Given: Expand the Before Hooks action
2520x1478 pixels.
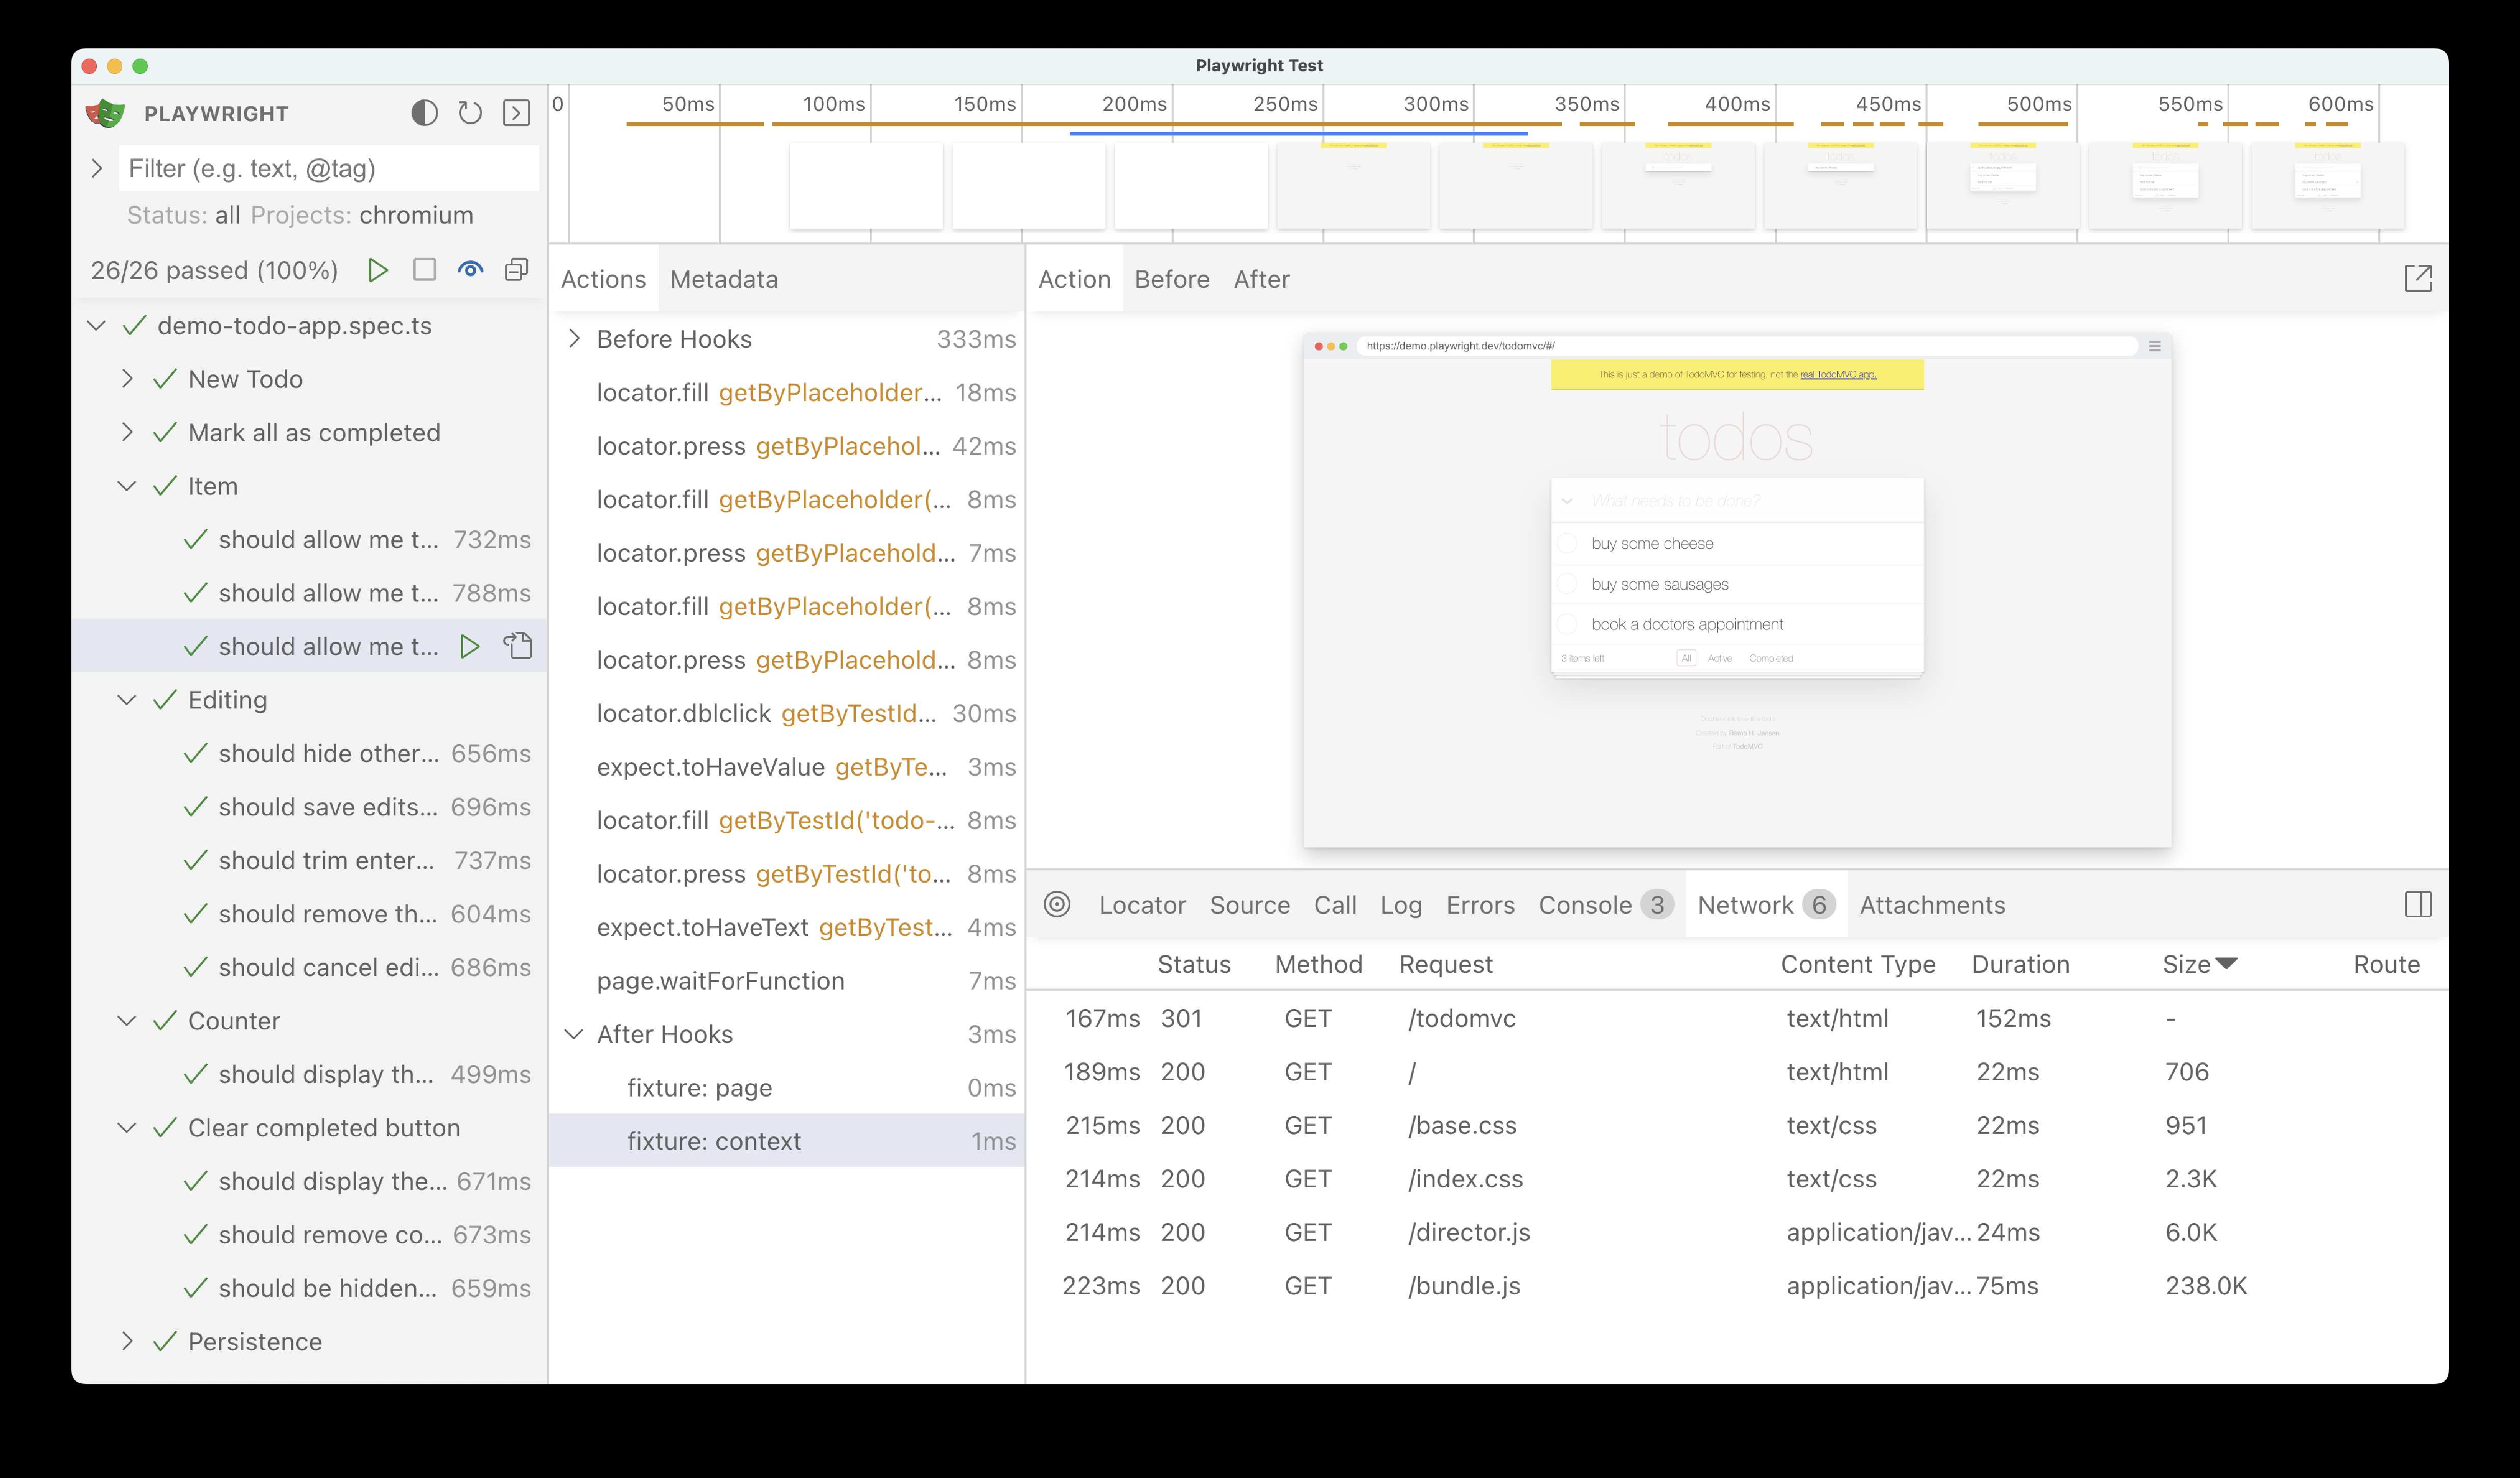Looking at the screenshot, I should [574, 338].
